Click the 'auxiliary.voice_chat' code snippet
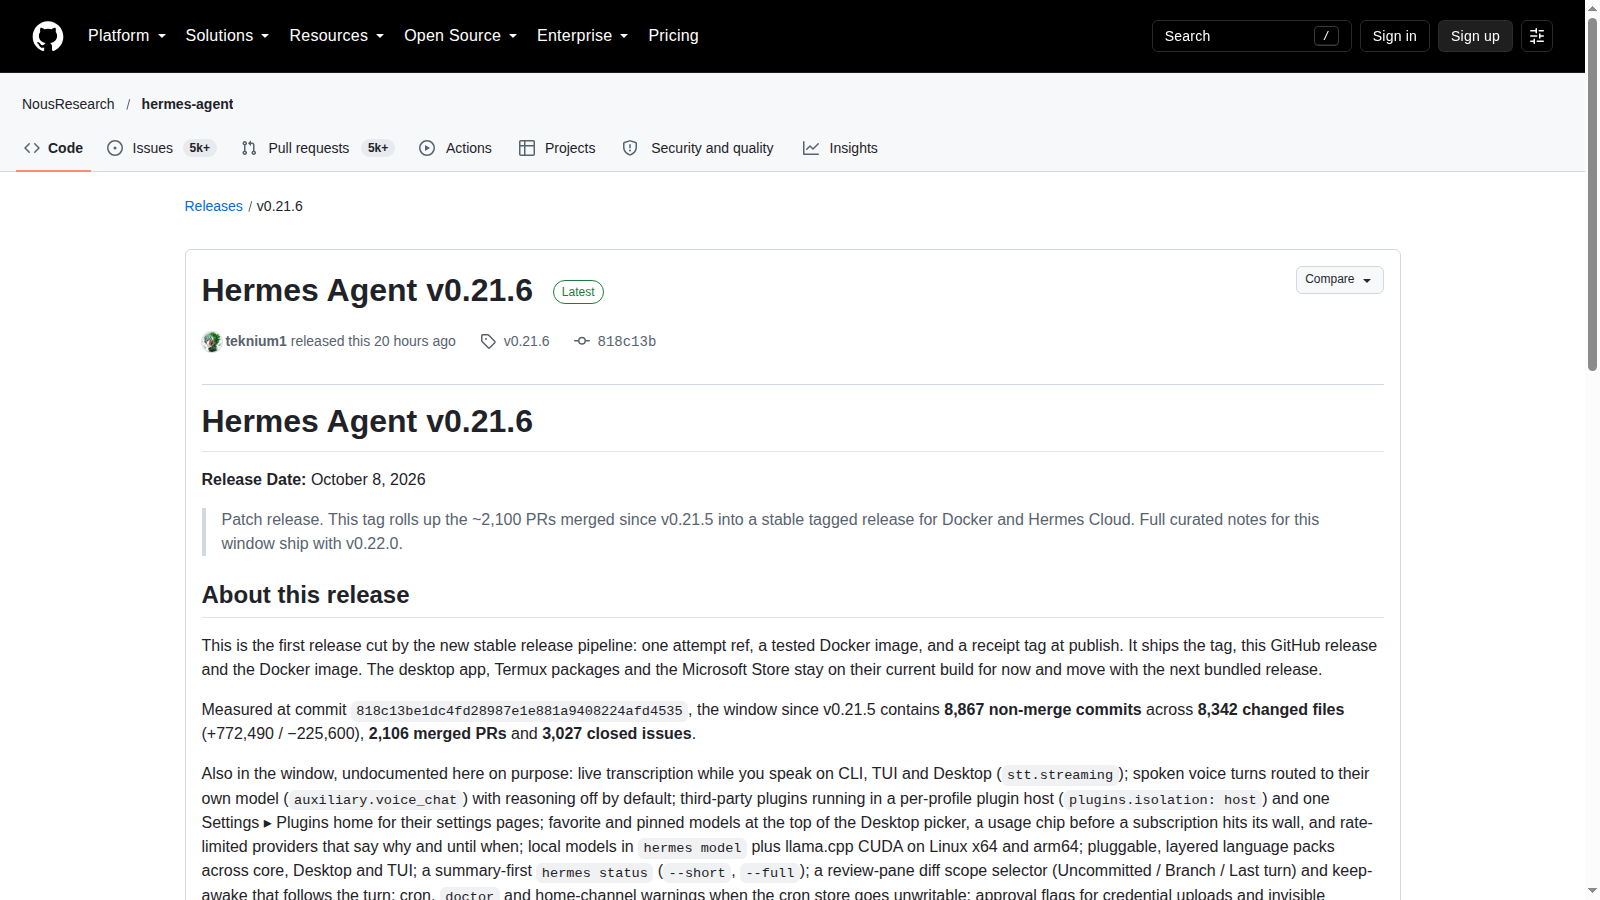Screen dimensions: 1600x900 [375, 800]
